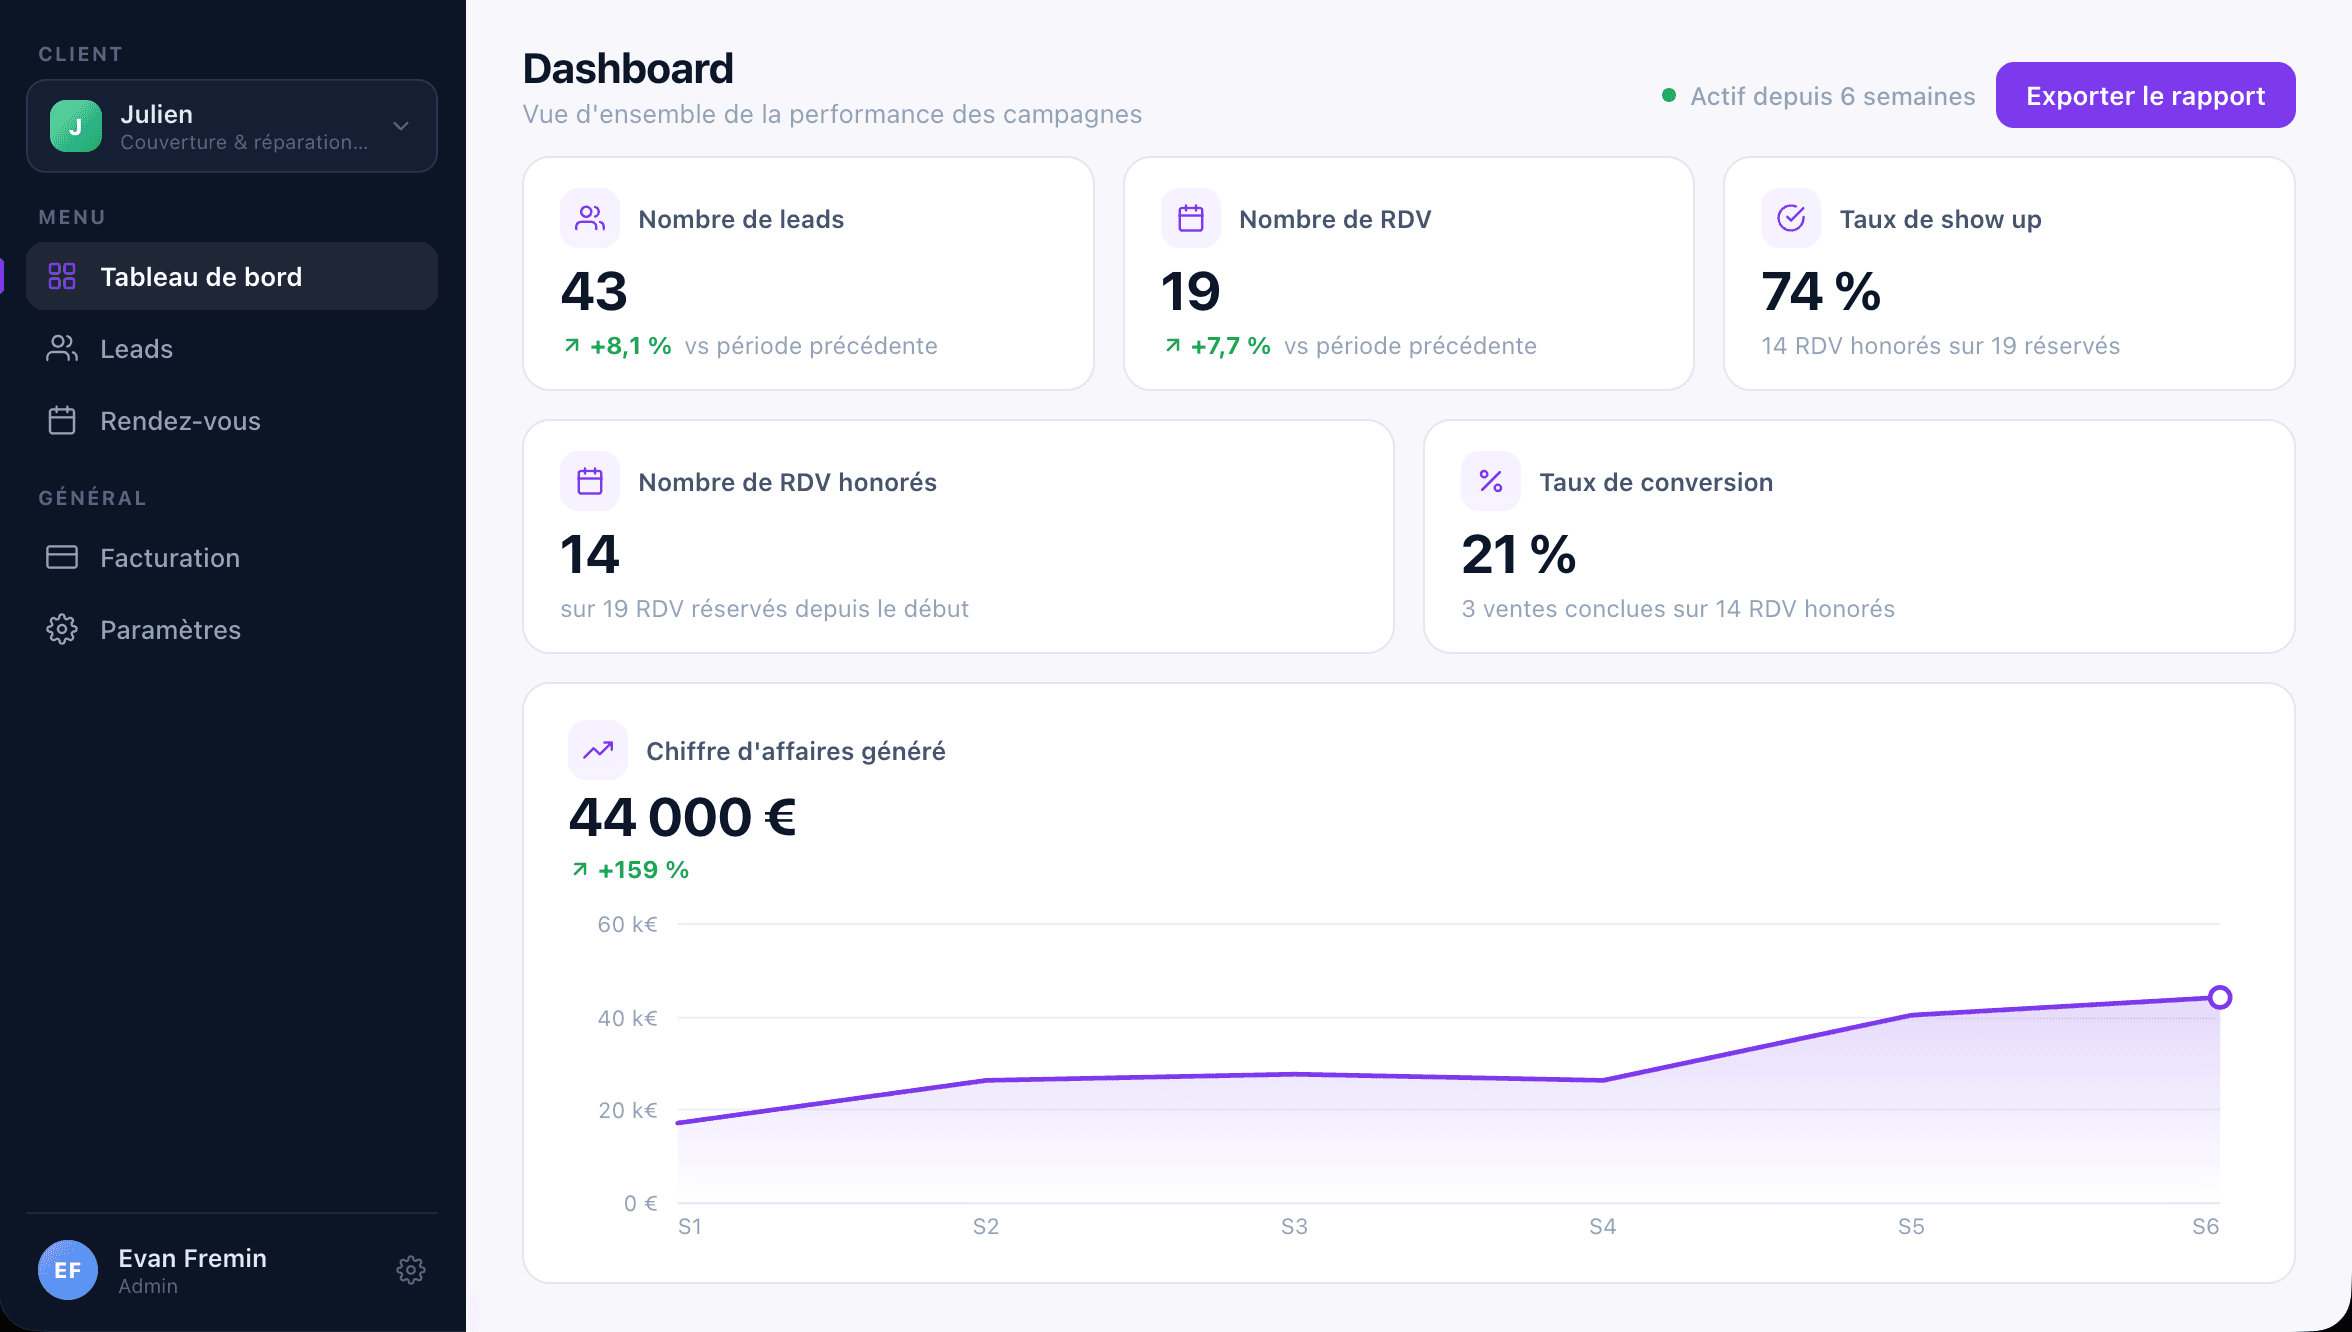2352x1332 pixels.
Task: Open the Facturation menu item
Action: pos(232,557)
